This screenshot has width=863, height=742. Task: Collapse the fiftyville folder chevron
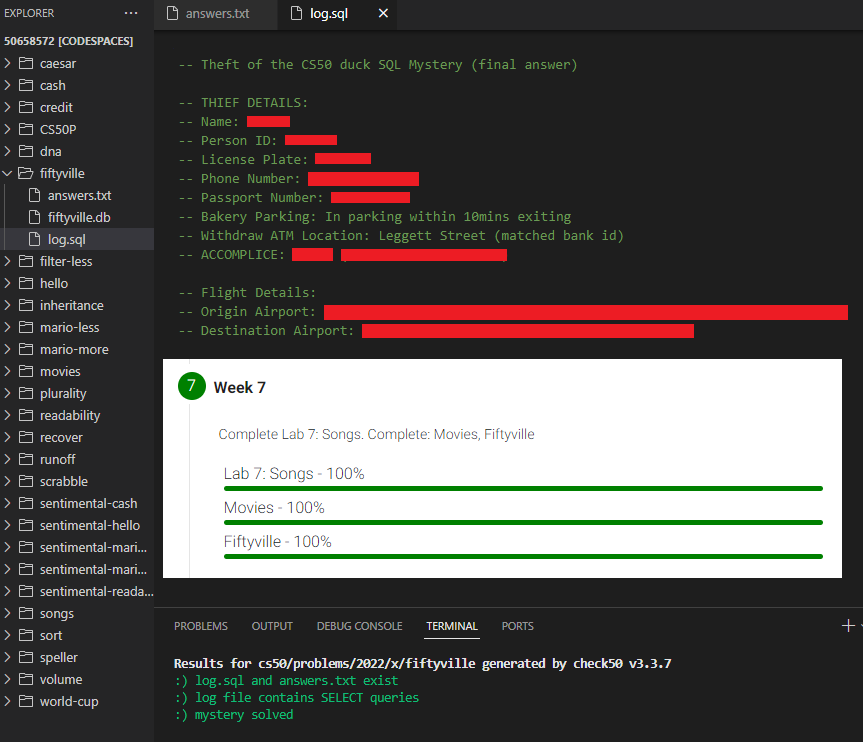coord(8,173)
